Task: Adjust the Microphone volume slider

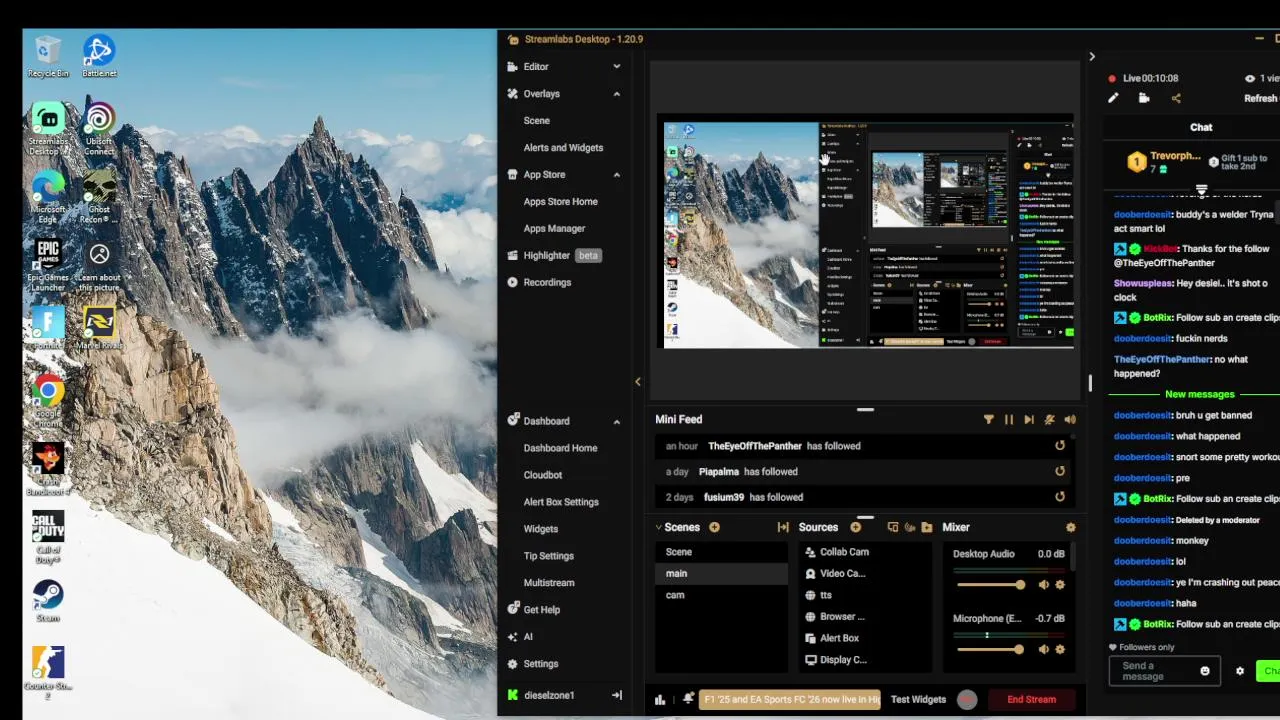Action: [x=989, y=650]
